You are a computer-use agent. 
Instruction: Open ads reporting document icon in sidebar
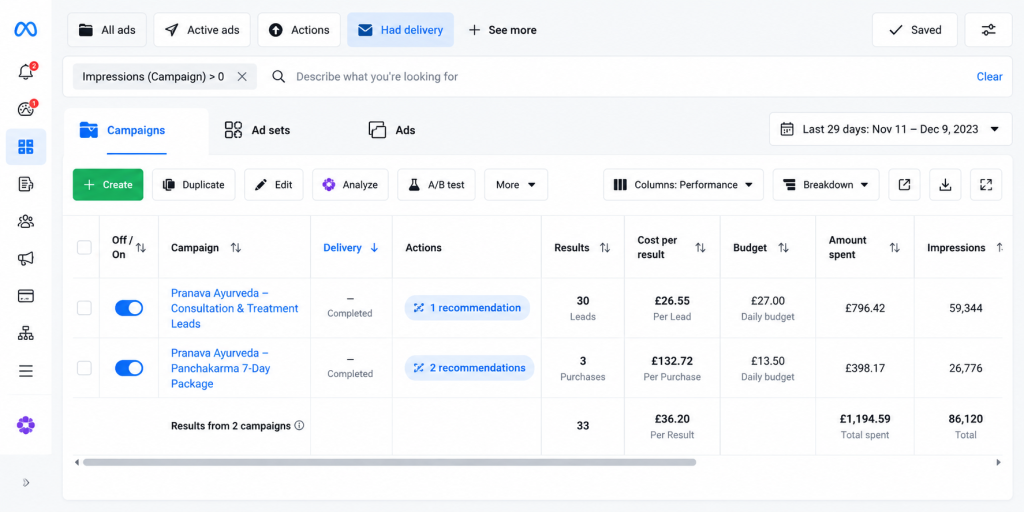25,184
